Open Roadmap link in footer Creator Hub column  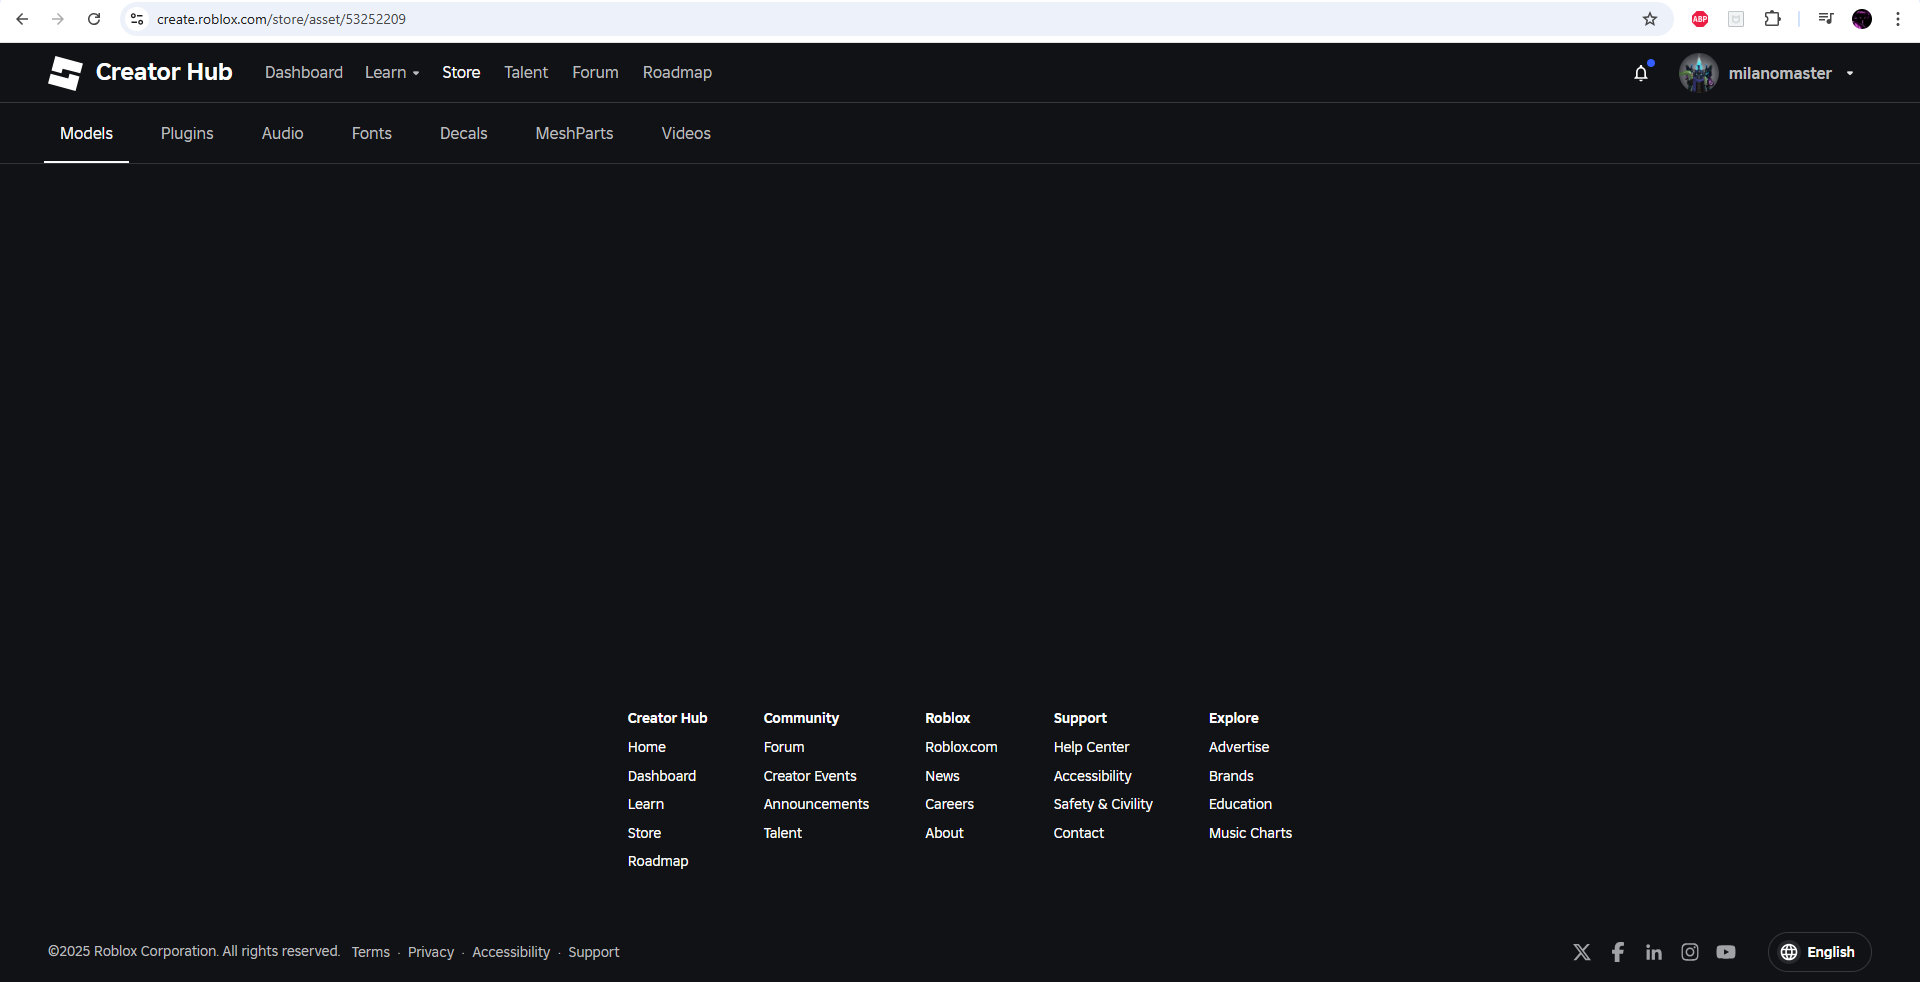tap(658, 861)
